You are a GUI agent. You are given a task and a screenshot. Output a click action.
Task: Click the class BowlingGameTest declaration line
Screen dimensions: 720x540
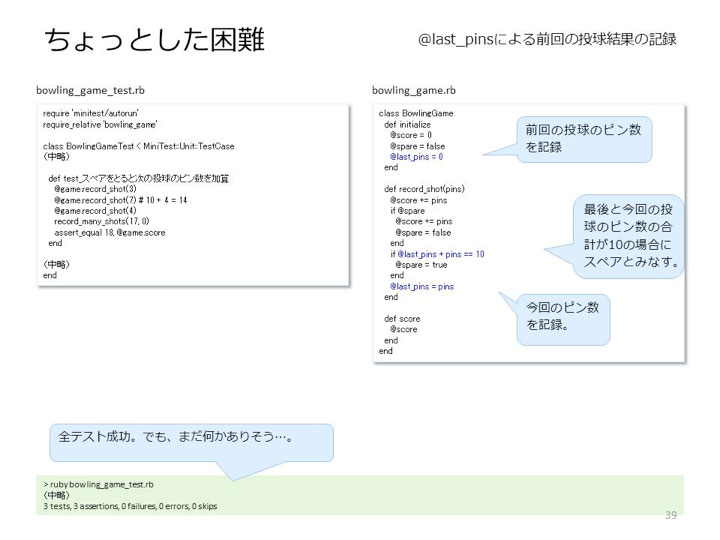click(139, 146)
